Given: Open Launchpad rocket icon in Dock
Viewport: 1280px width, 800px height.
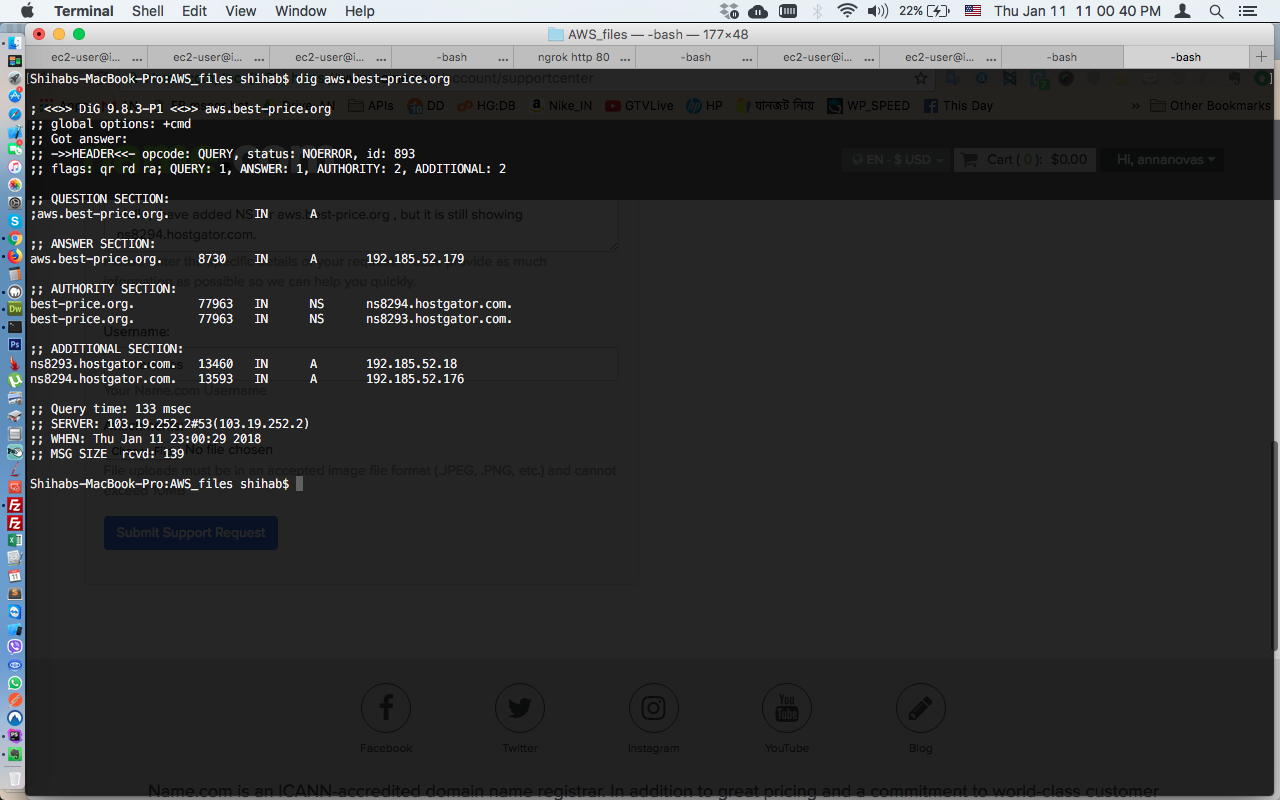Looking at the screenshot, I should [x=15, y=78].
